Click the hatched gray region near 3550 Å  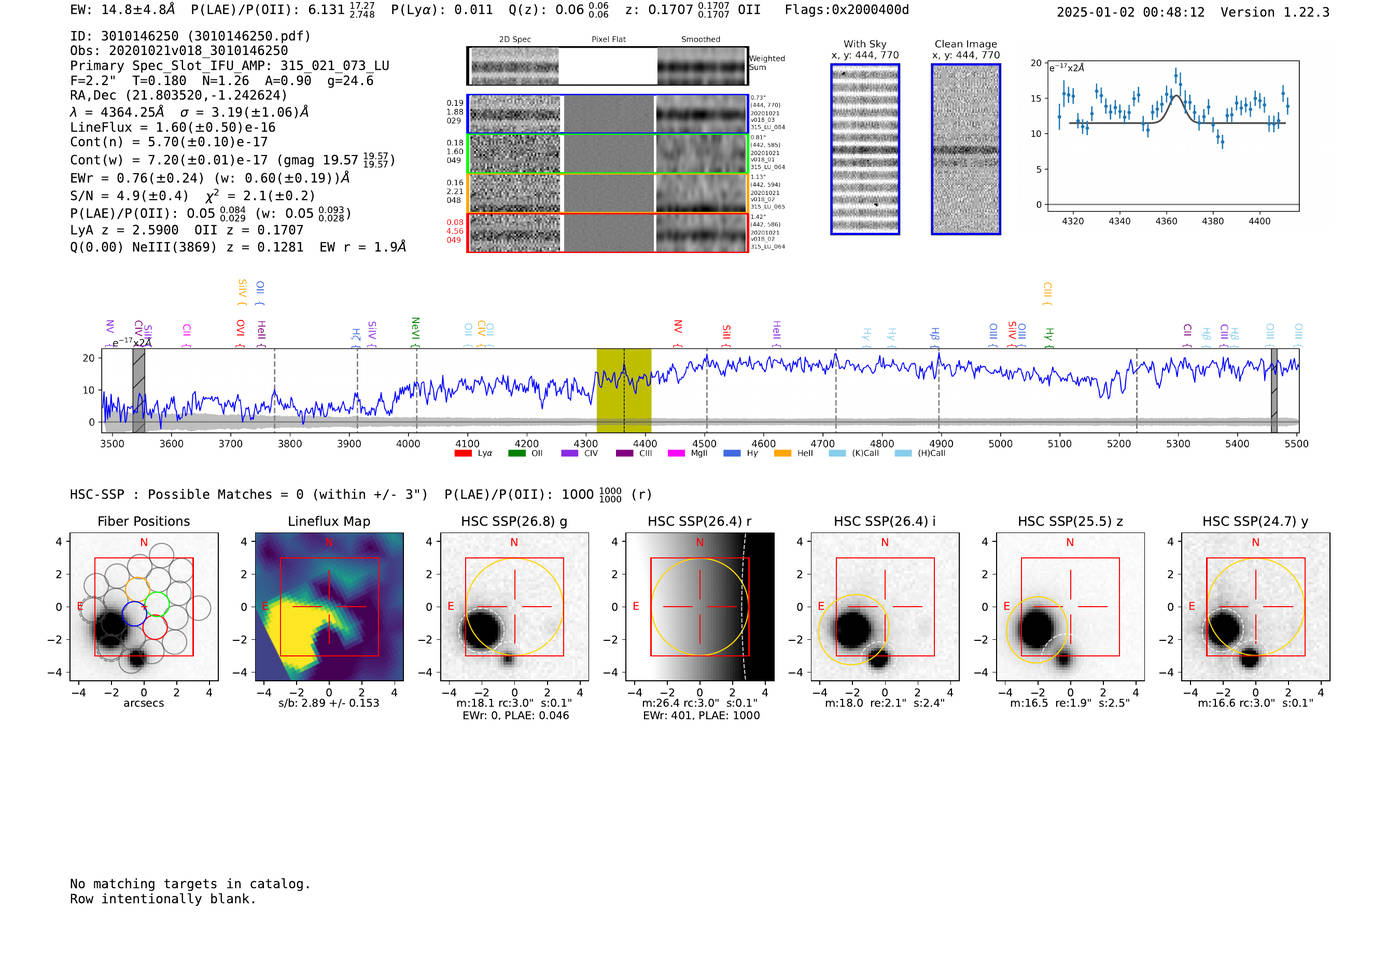(x=139, y=390)
